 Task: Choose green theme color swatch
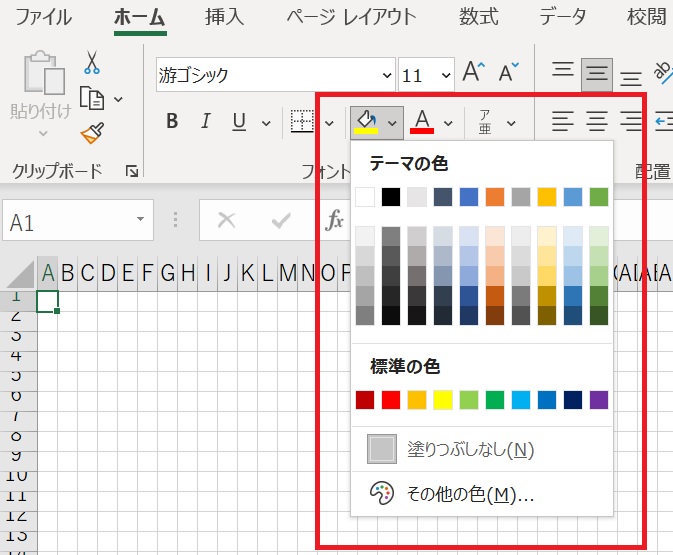pos(599,197)
